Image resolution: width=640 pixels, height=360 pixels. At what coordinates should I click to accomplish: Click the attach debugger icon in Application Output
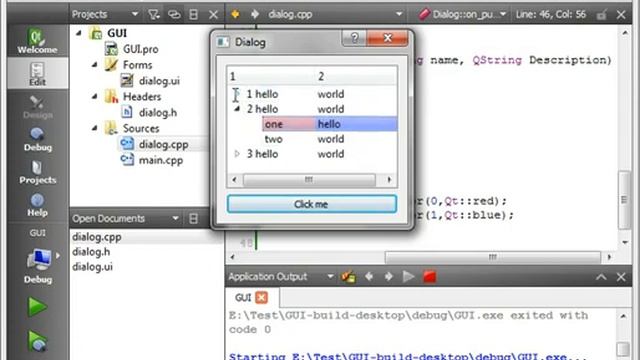[348, 277]
